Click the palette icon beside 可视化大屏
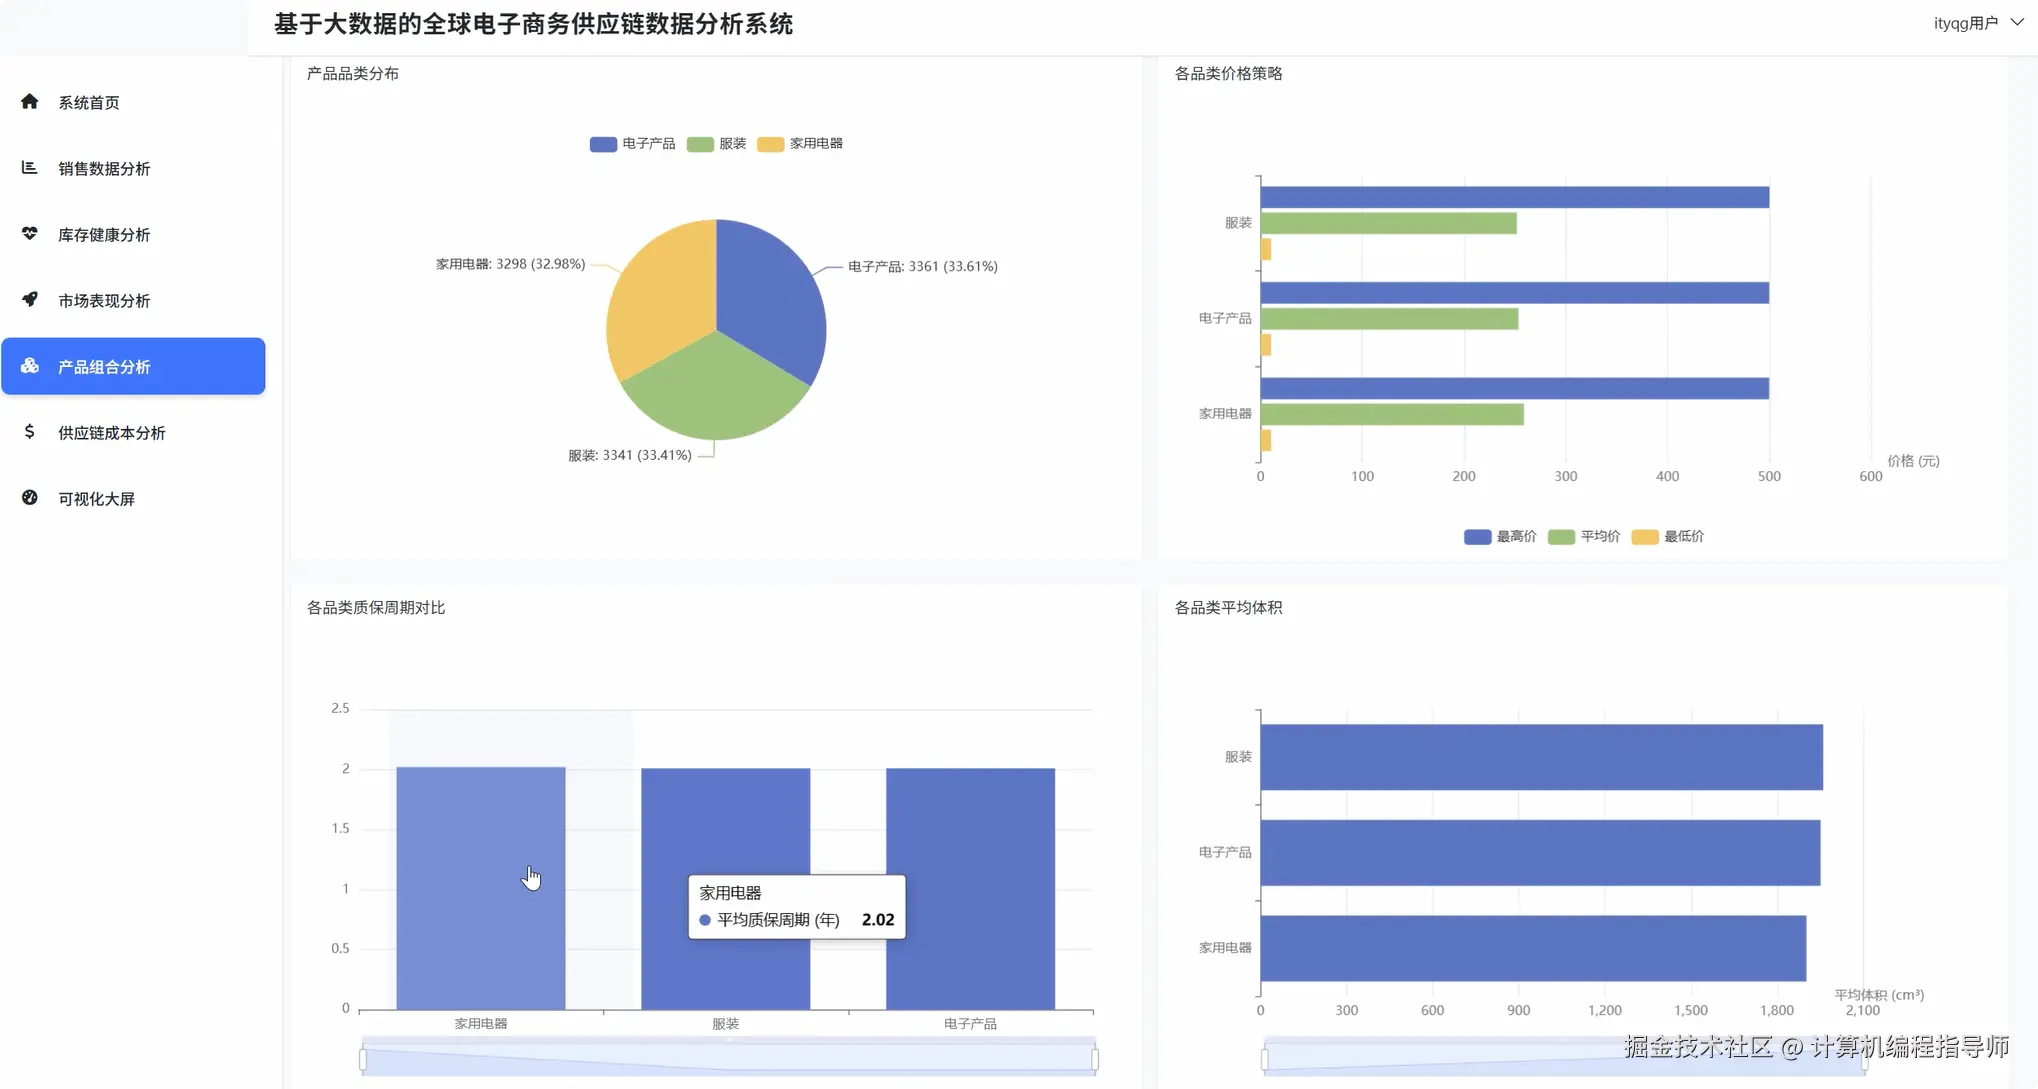 tap(29, 498)
